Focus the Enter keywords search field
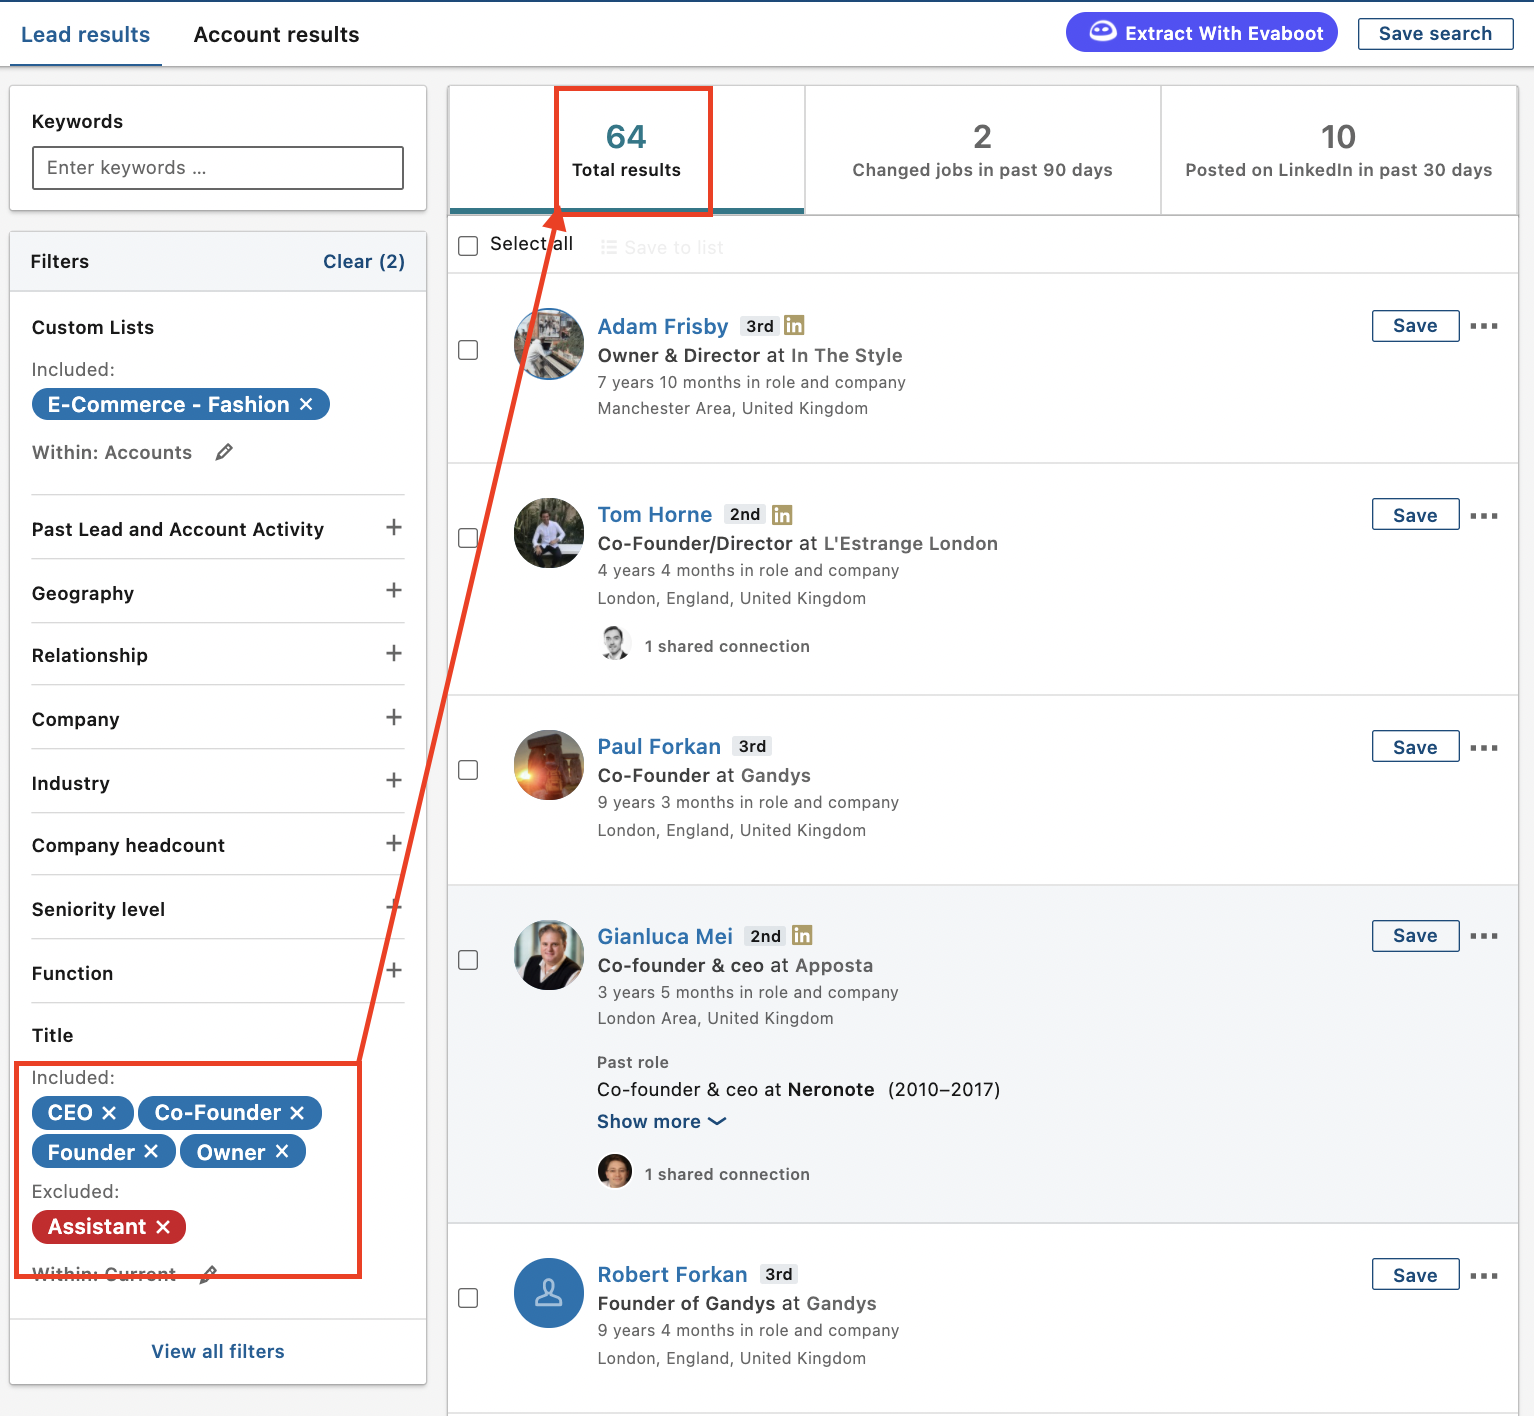The image size is (1534, 1416). click(x=218, y=168)
